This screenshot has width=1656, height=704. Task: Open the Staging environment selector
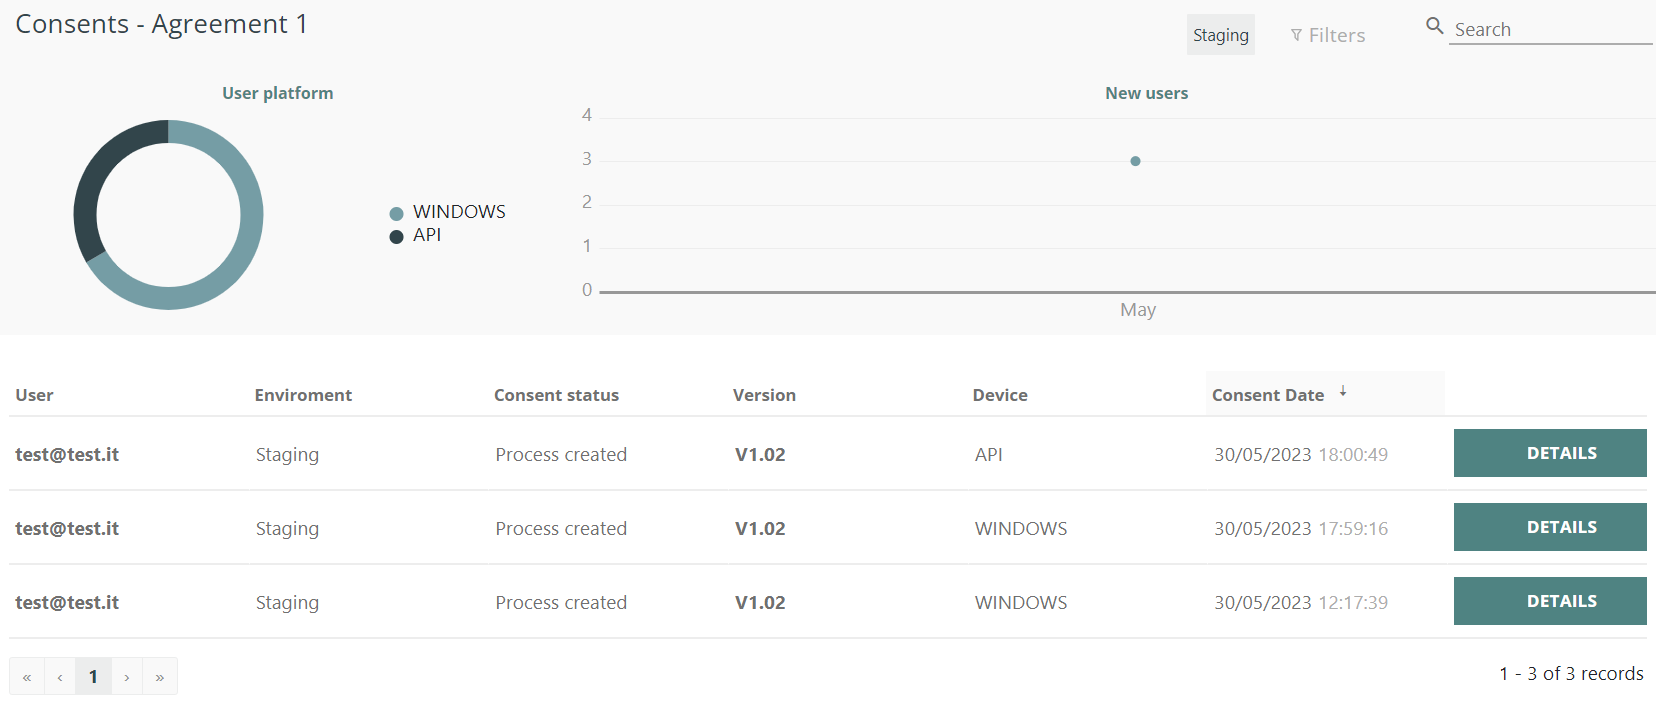1220,35
